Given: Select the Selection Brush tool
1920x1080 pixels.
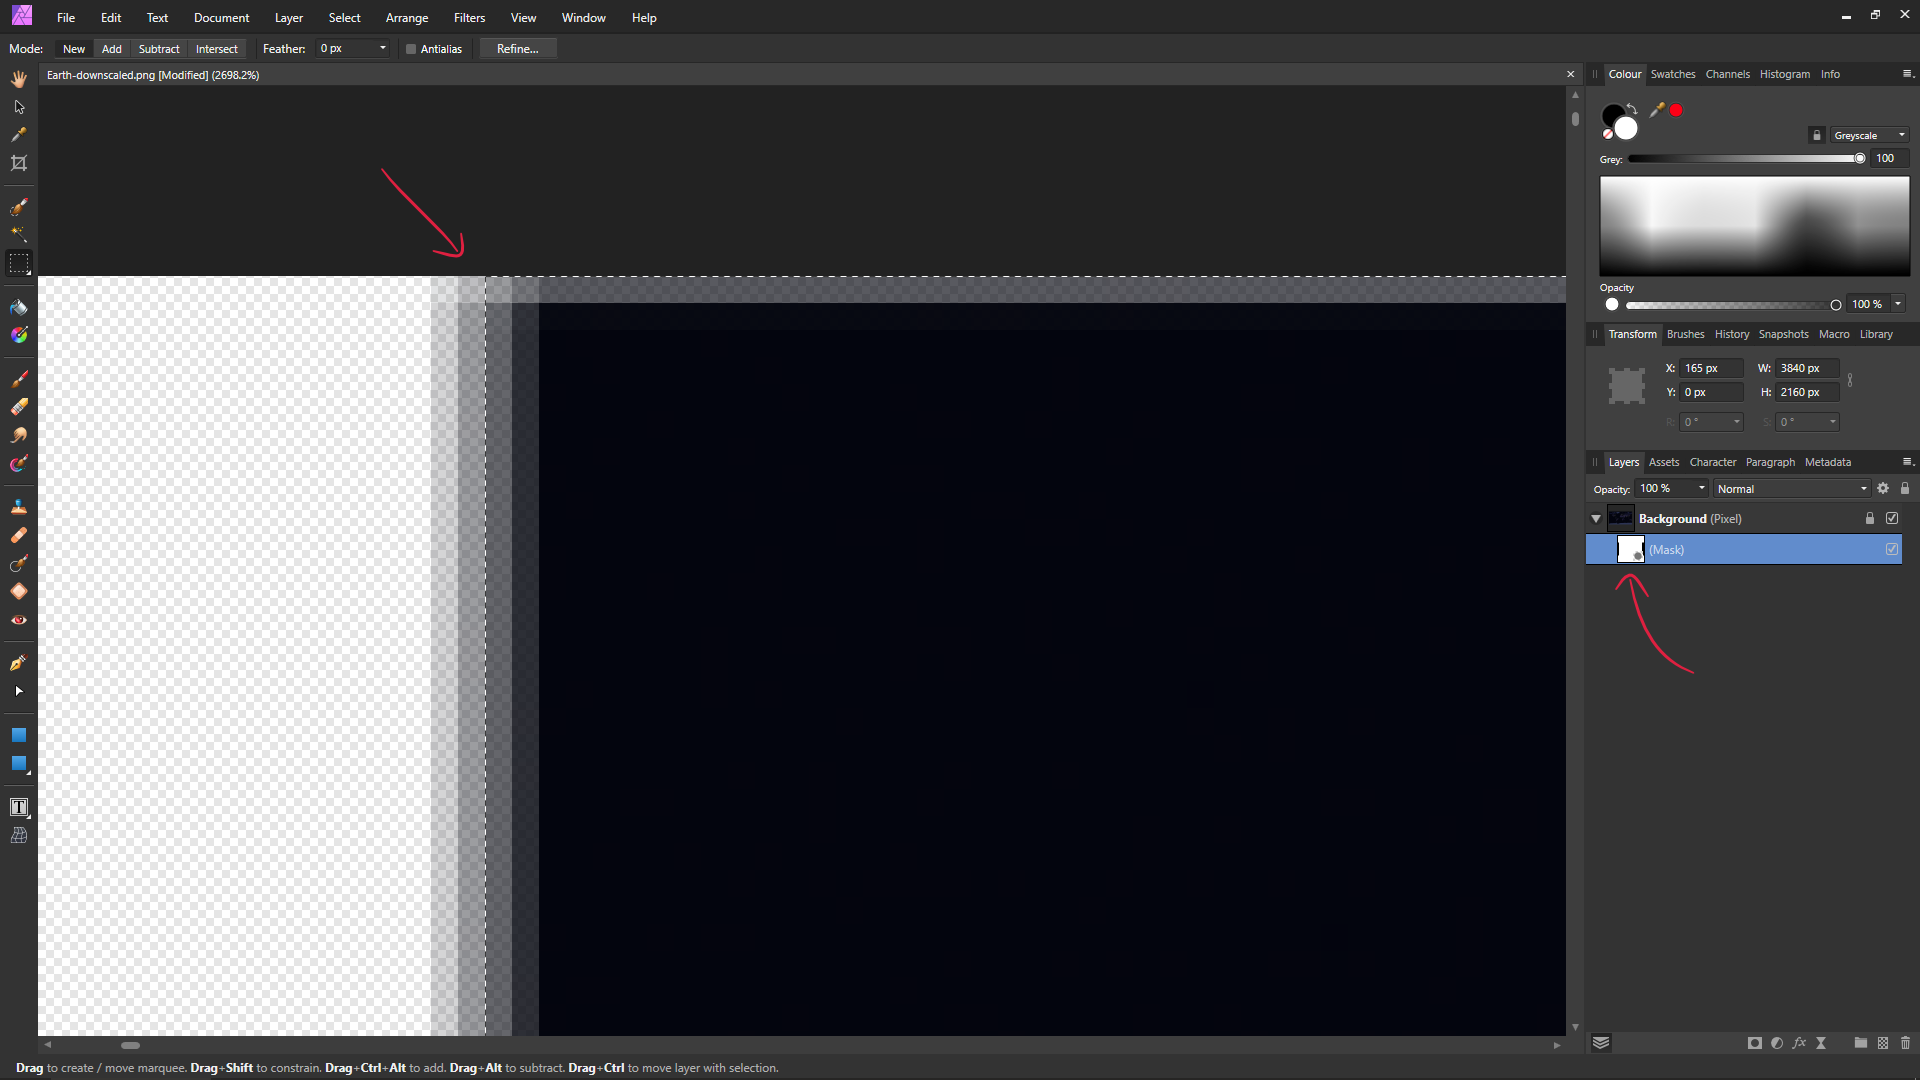Looking at the screenshot, I should pos(19,207).
